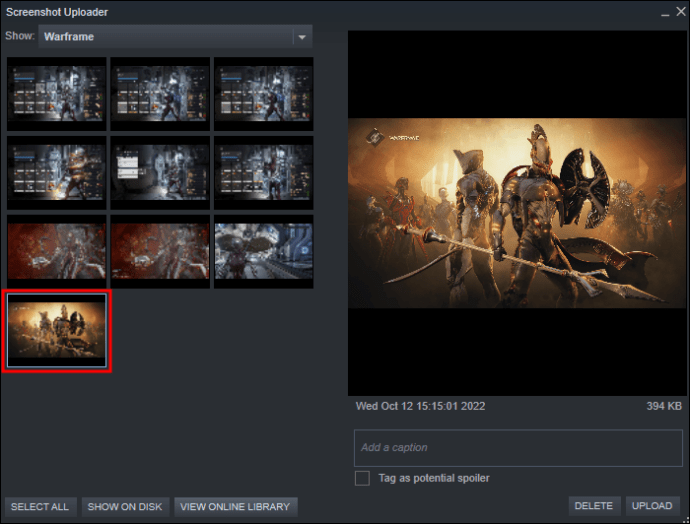Open the Show game dropdown arrow
This screenshot has height=524, width=690.
click(302, 37)
